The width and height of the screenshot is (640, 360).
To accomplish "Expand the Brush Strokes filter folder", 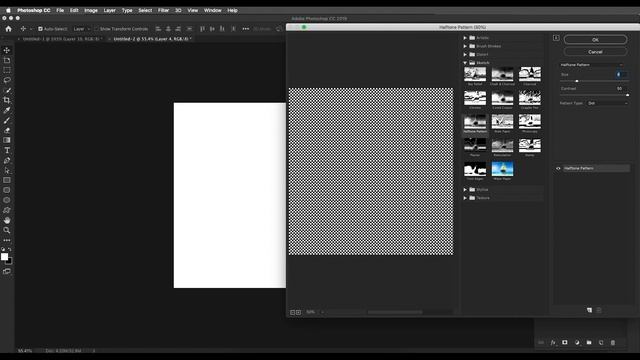I will [x=465, y=46].
